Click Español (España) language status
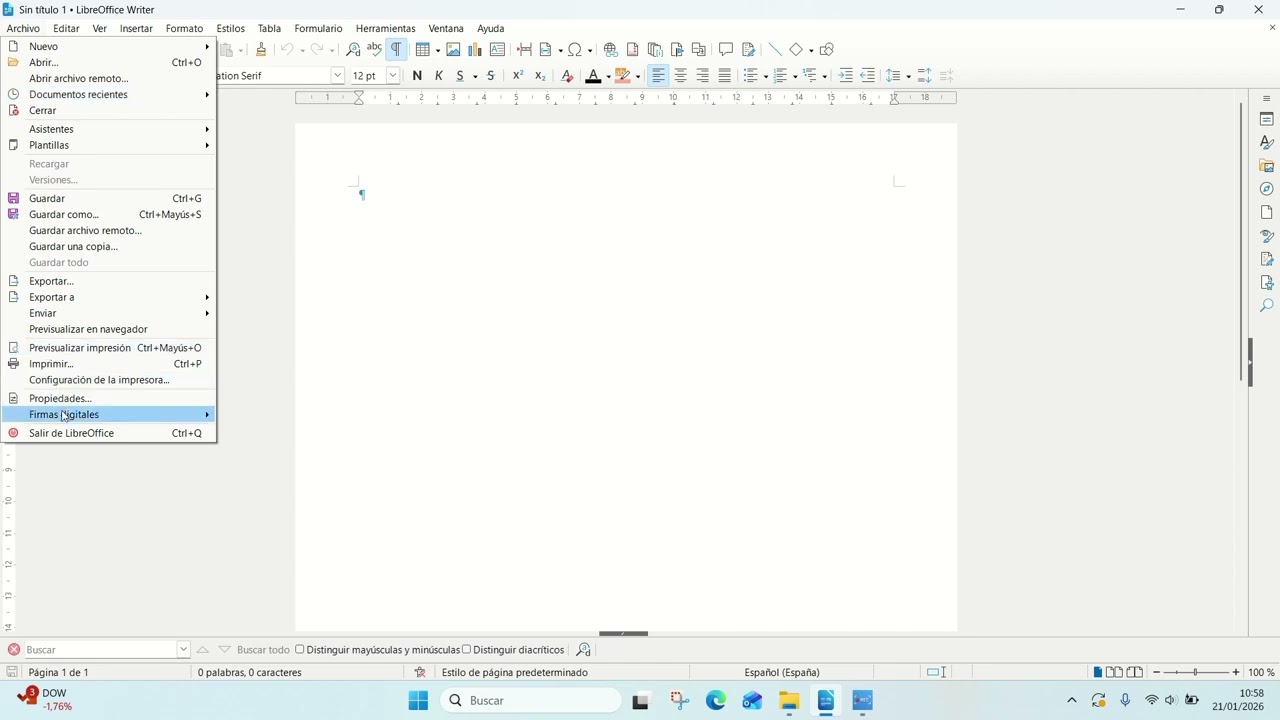1280x720 pixels. [x=782, y=672]
